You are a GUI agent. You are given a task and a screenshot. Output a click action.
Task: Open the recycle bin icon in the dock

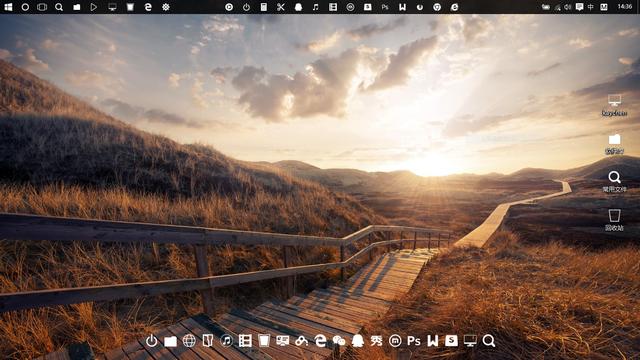click(x=264, y=340)
